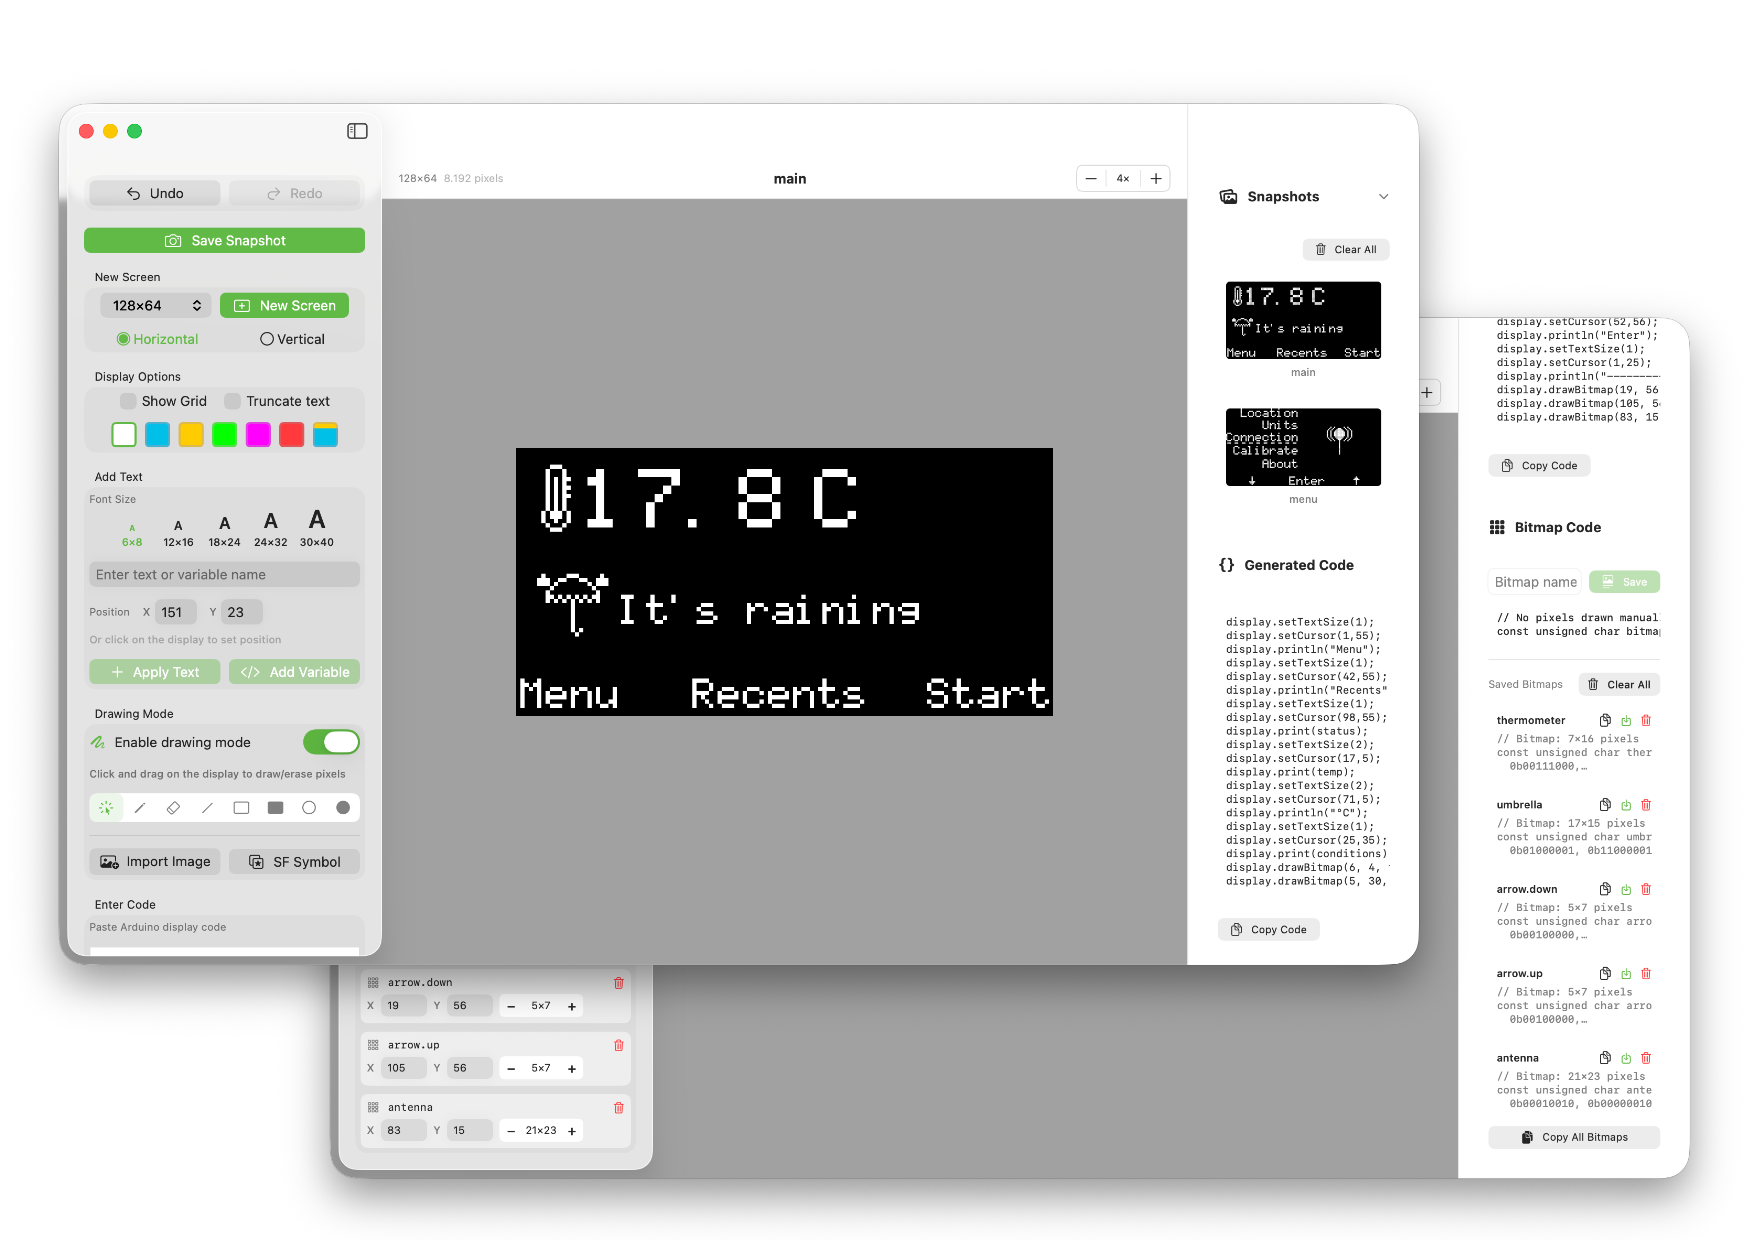Image resolution: width=1748 pixels, height=1240 pixels.
Task: Turn off Enable drawing mode switch
Action: click(x=331, y=742)
